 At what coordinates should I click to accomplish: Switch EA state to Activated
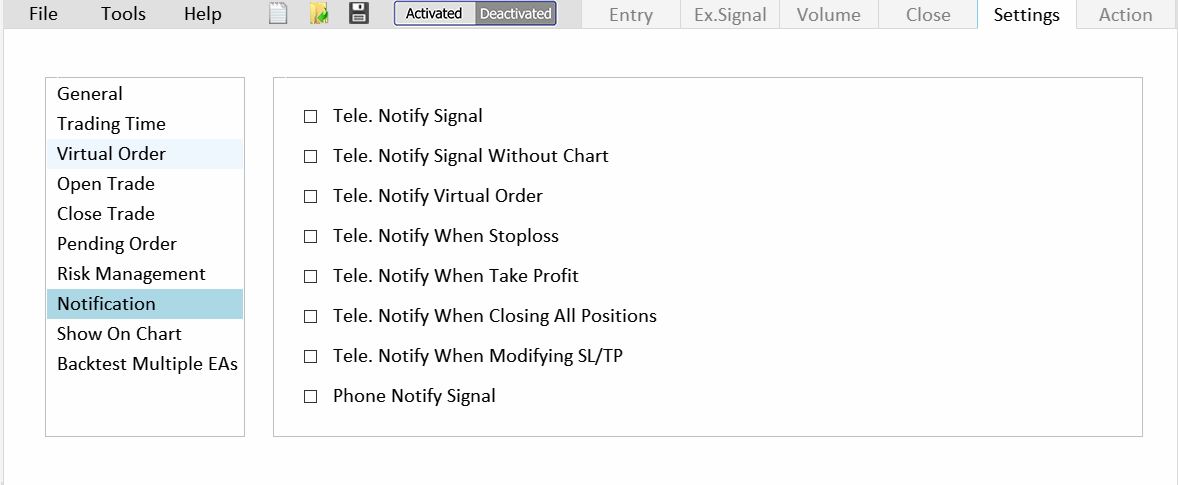click(x=434, y=14)
